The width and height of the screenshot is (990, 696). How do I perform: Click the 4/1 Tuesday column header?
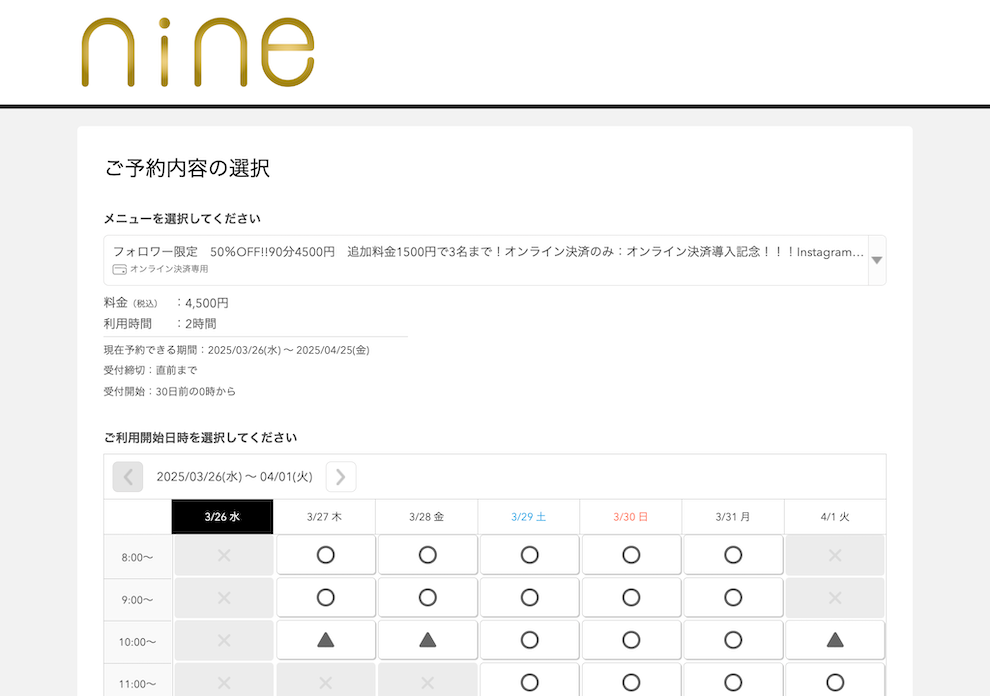click(835, 517)
